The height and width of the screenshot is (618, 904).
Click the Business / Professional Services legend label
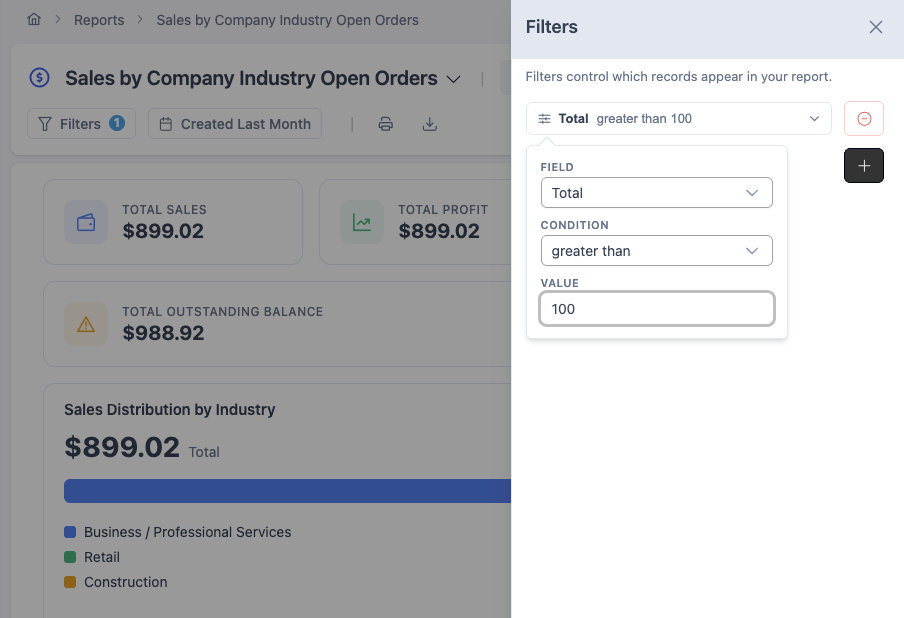[x=187, y=532]
